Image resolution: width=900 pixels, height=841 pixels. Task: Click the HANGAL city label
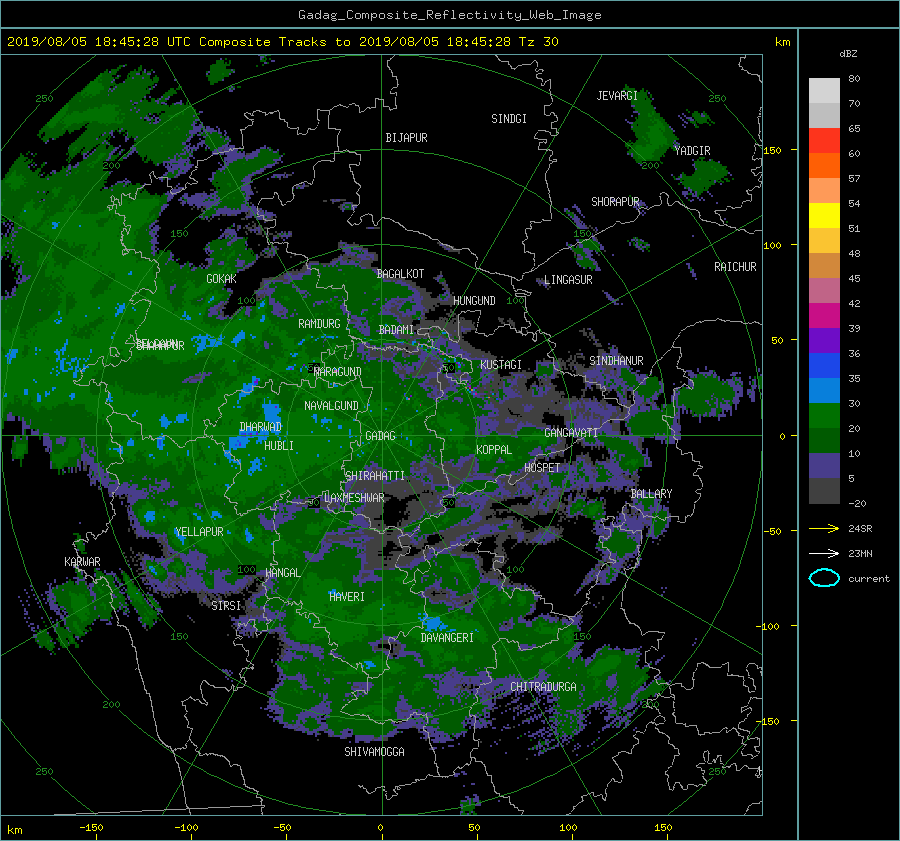[x=283, y=573]
